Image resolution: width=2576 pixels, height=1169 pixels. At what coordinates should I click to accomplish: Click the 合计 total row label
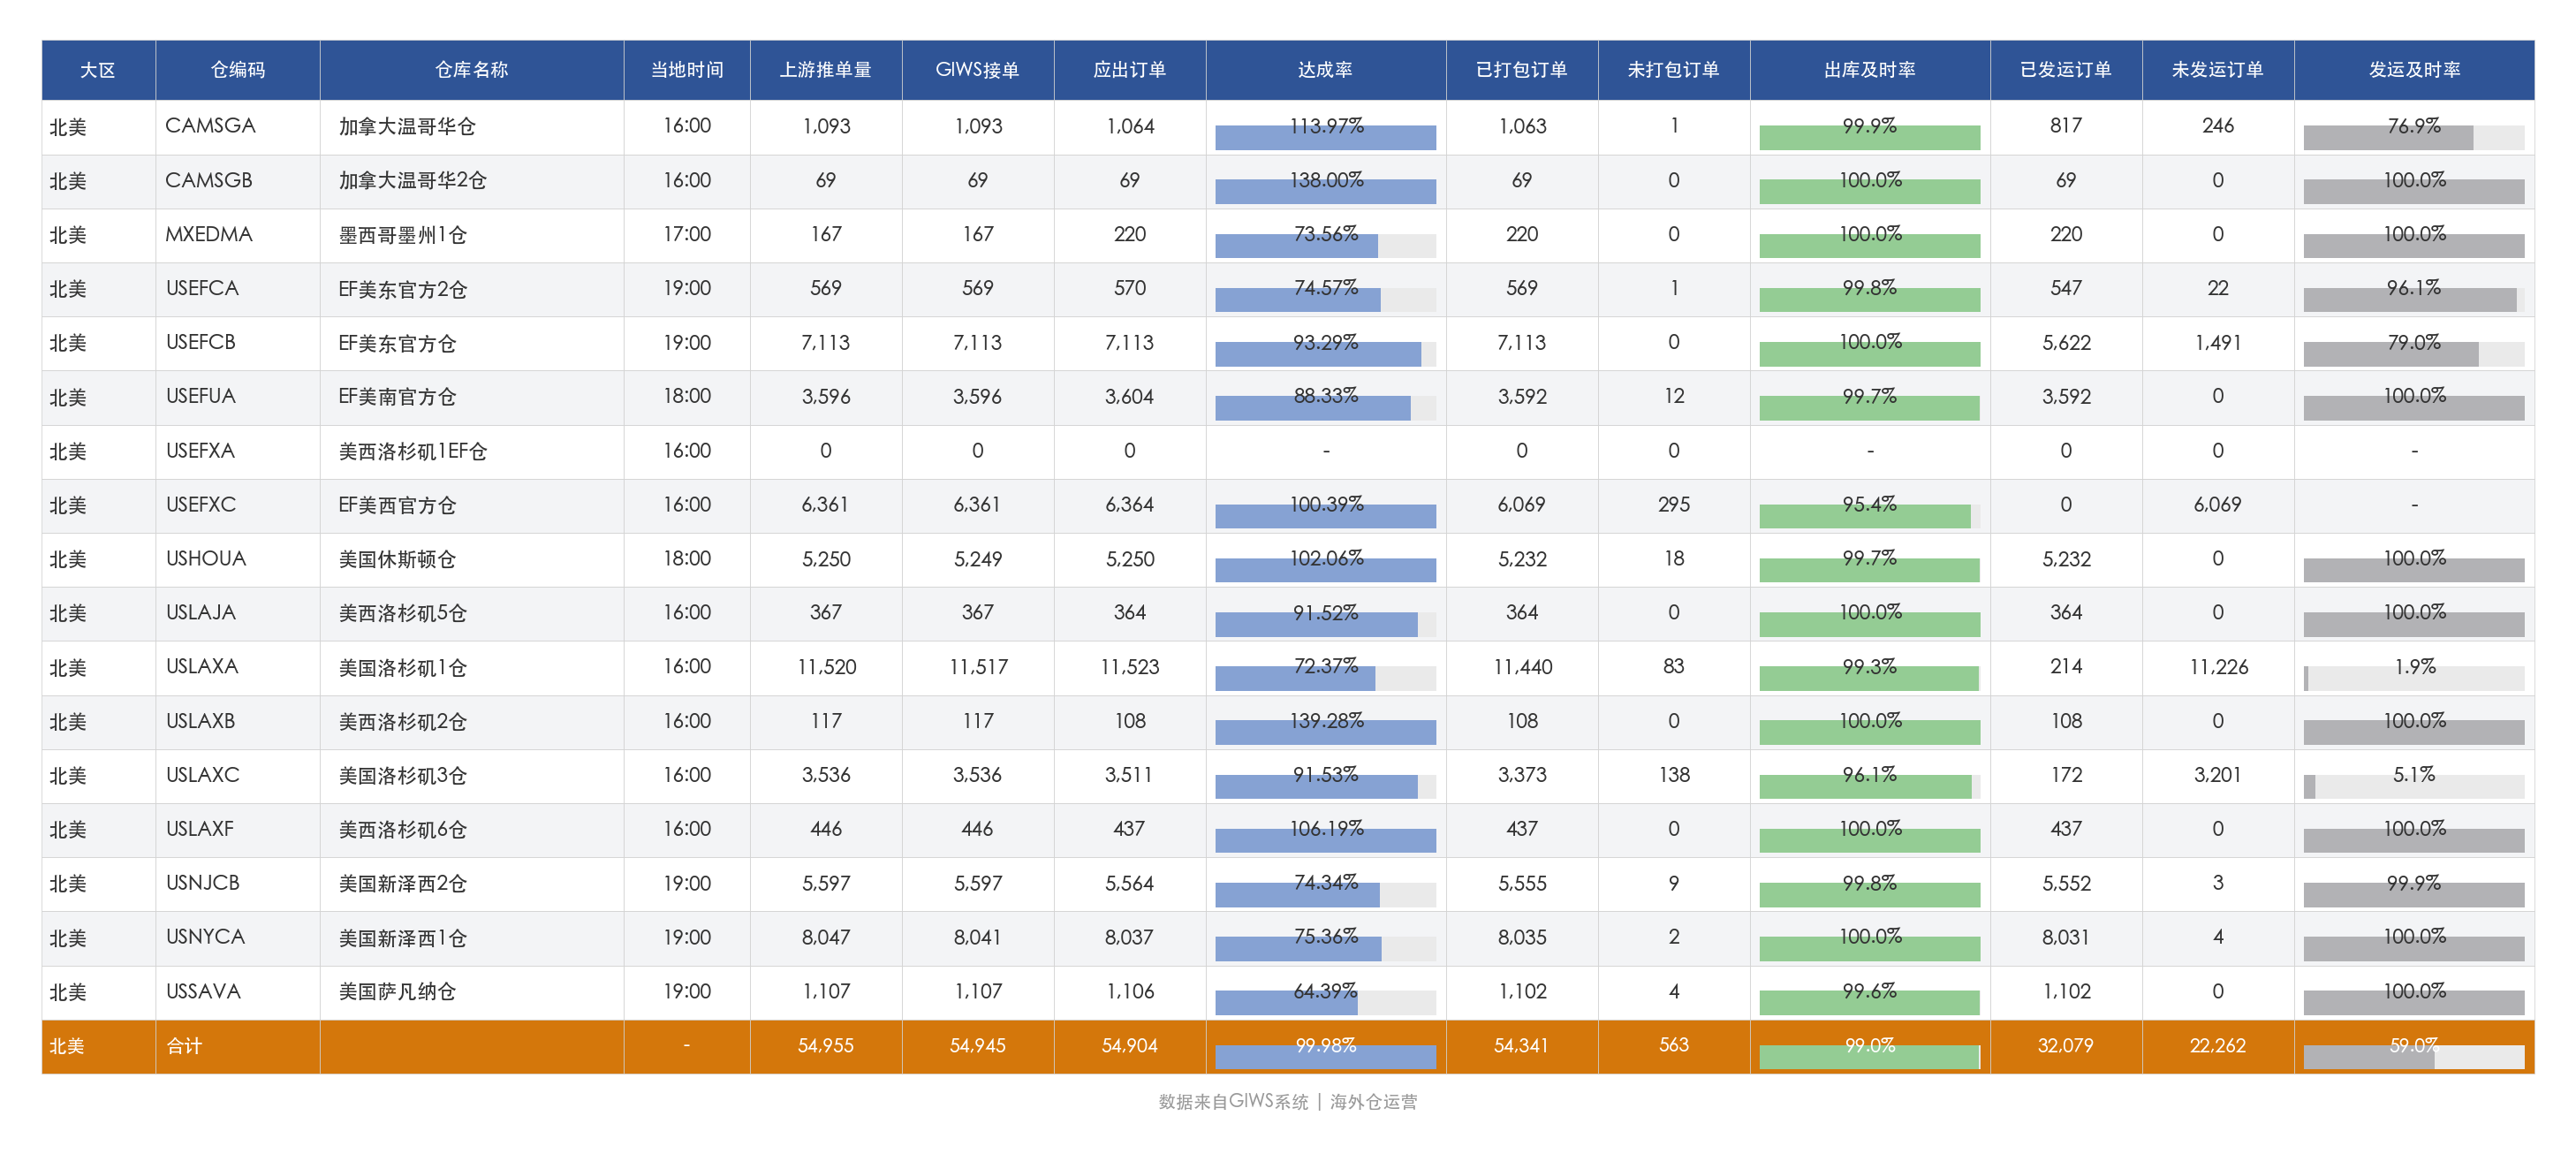[x=184, y=1046]
